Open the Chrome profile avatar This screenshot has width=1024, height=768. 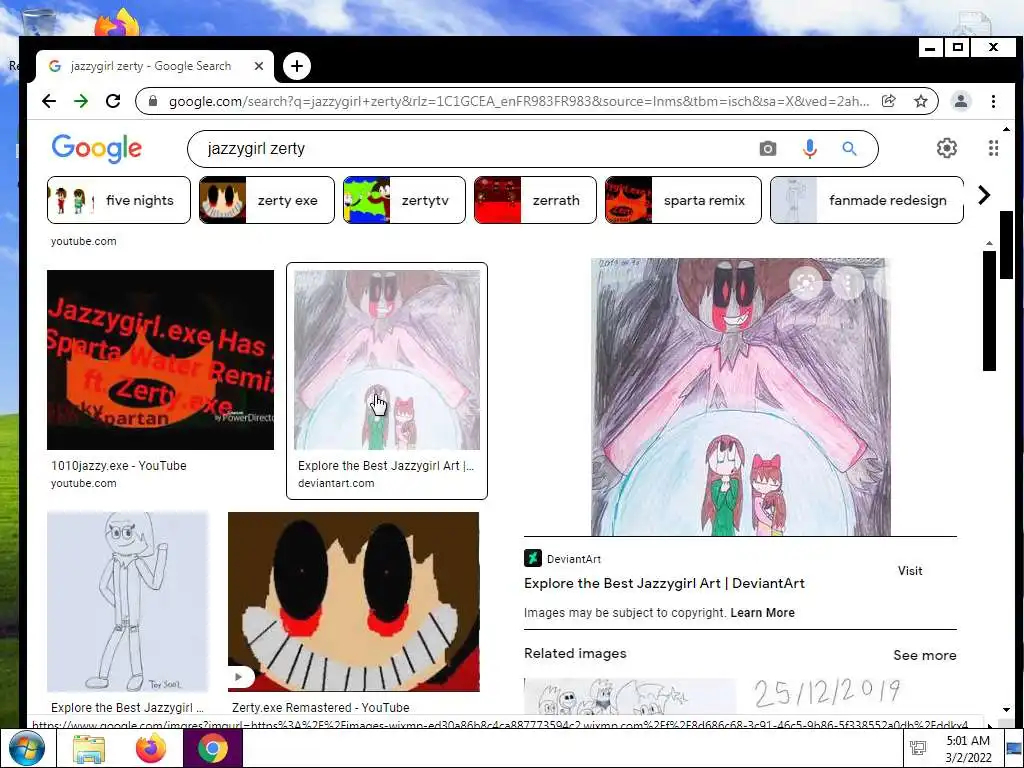tap(961, 101)
